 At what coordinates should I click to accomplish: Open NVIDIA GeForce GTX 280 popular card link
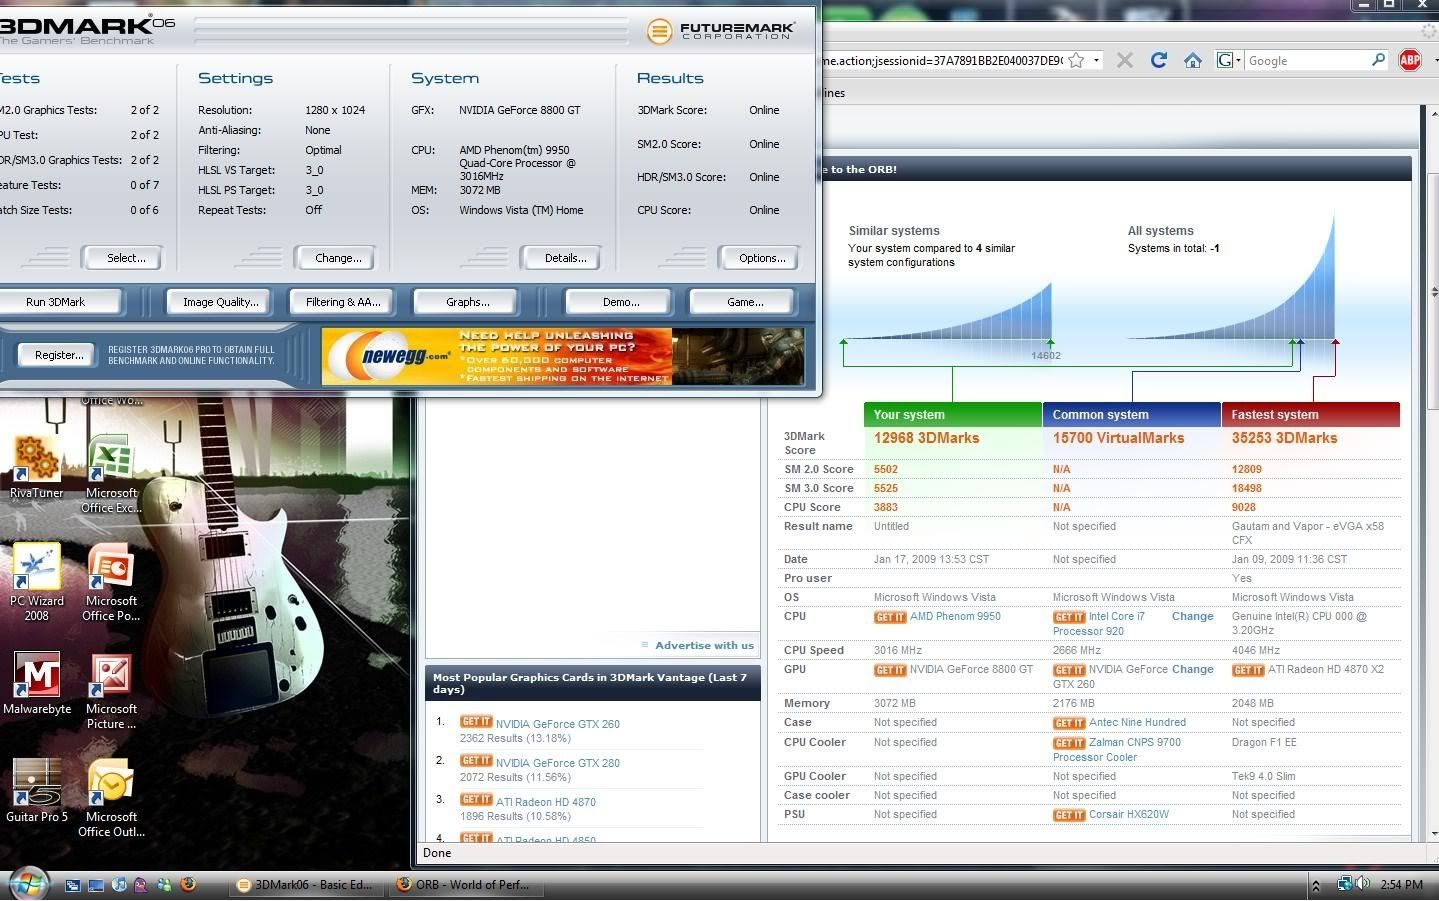tap(557, 763)
